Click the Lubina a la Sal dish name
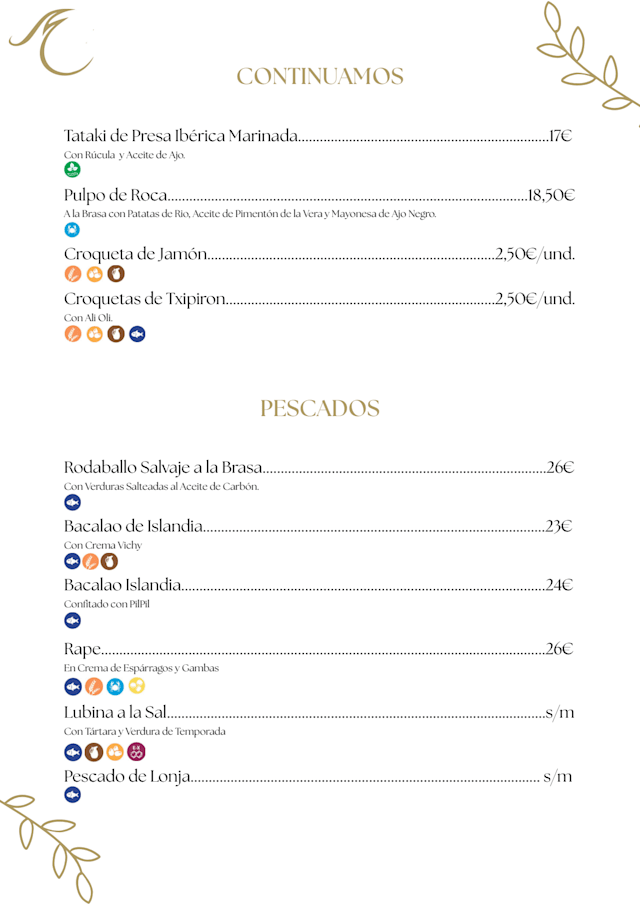The height and width of the screenshot is (905, 640). [x=115, y=713]
